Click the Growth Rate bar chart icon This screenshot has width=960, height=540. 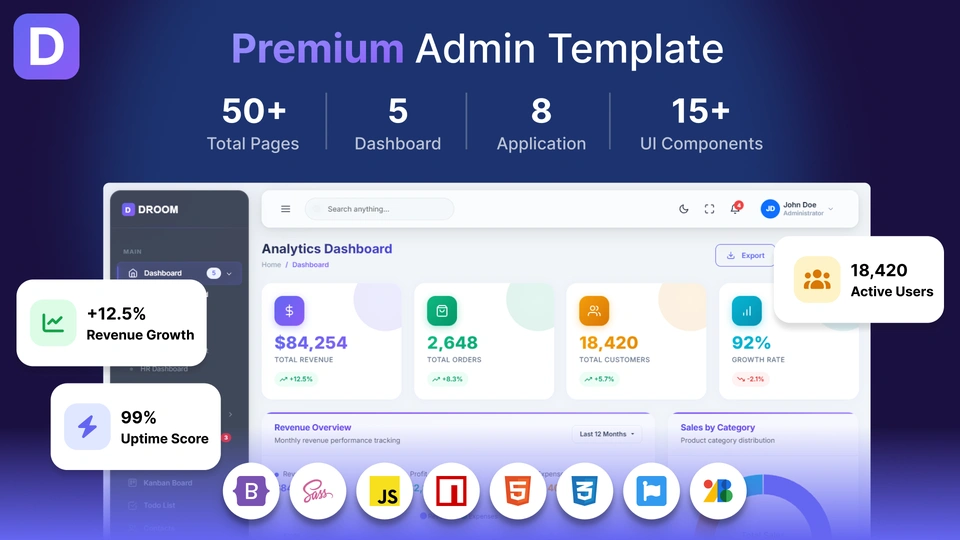coord(746,310)
